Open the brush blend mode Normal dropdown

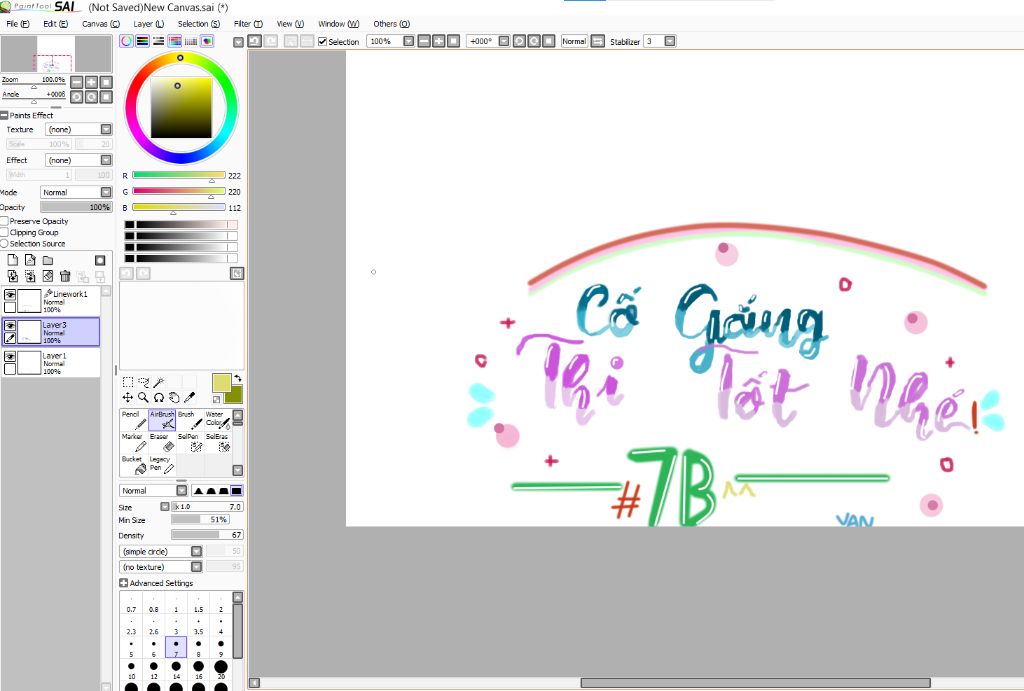pyautogui.click(x=153, y=490)
